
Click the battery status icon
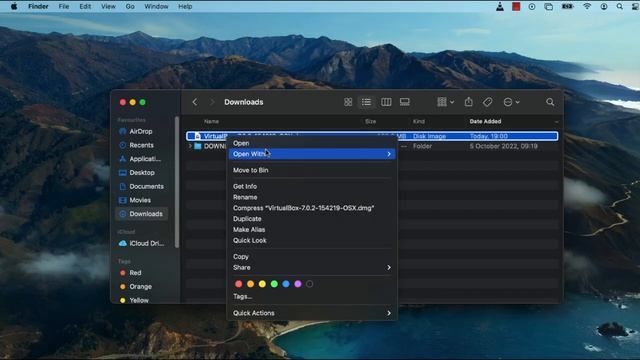click(567, 7)
